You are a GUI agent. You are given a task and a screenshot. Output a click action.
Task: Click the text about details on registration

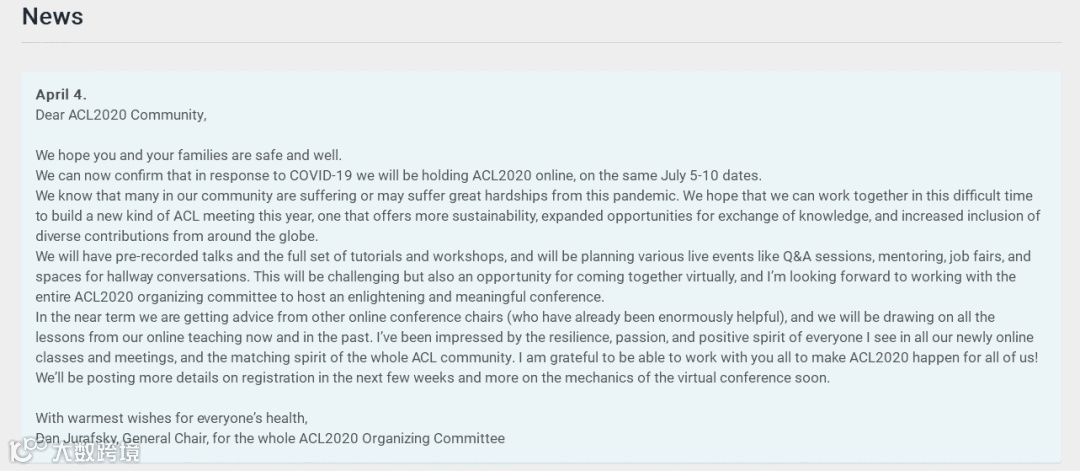click(x=433, y=378)
